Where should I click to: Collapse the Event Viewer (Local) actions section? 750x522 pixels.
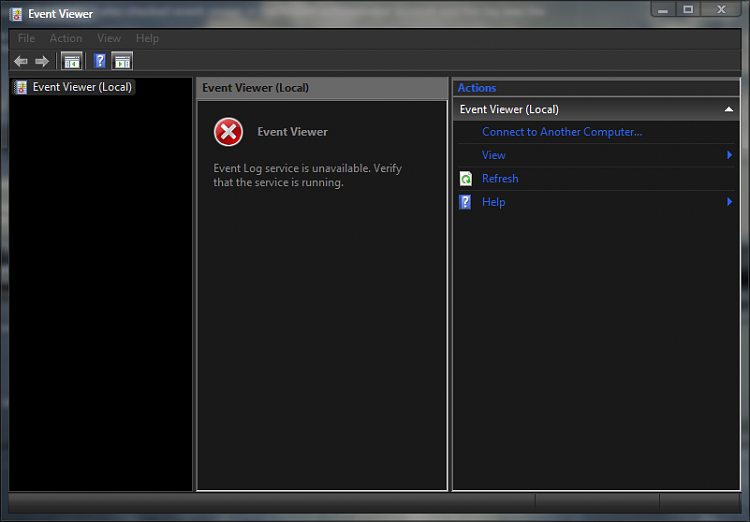coord(728,110)
